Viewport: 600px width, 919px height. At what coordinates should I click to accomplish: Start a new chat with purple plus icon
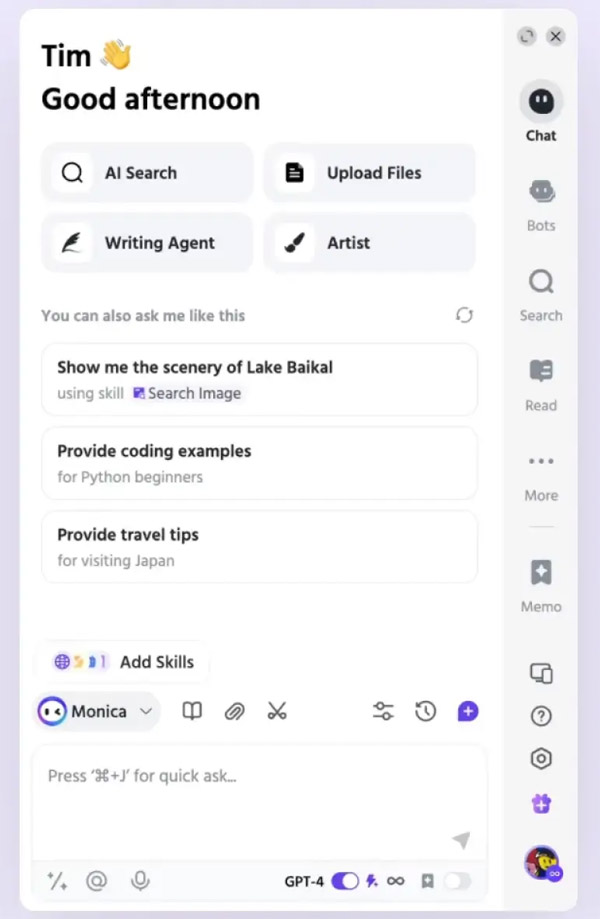[468, 711]
